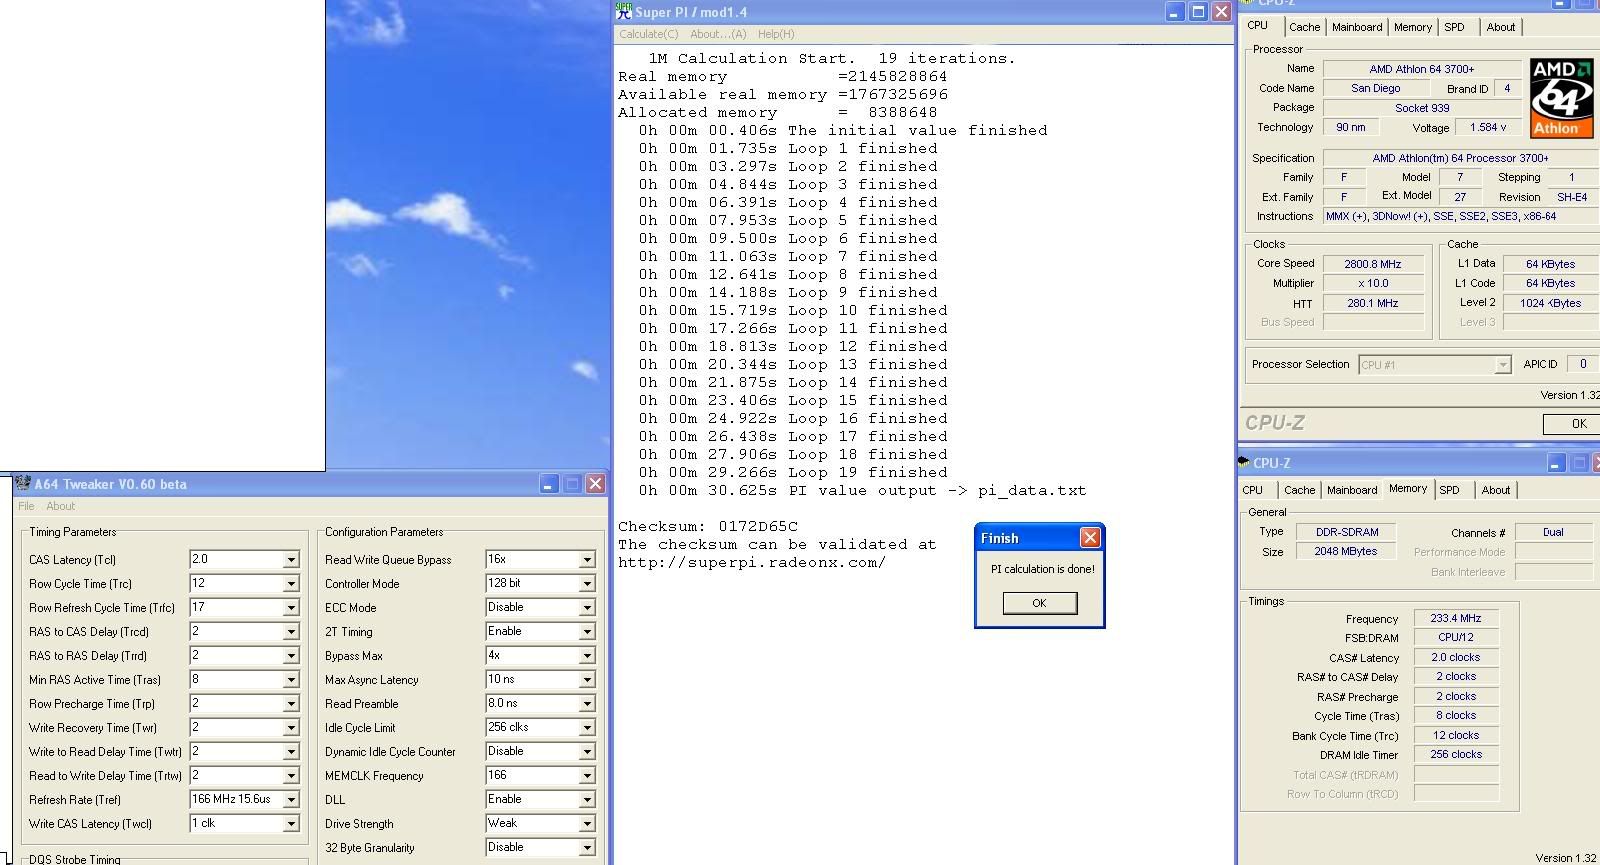
Task: Open the About menu in A64 Tweaker
Action: (x=61, y=506)
